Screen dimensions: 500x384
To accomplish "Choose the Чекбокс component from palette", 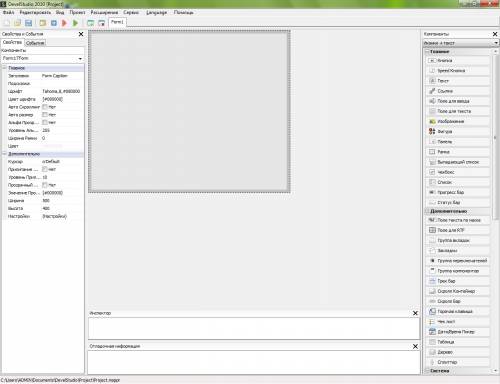I will click(458, 172).
